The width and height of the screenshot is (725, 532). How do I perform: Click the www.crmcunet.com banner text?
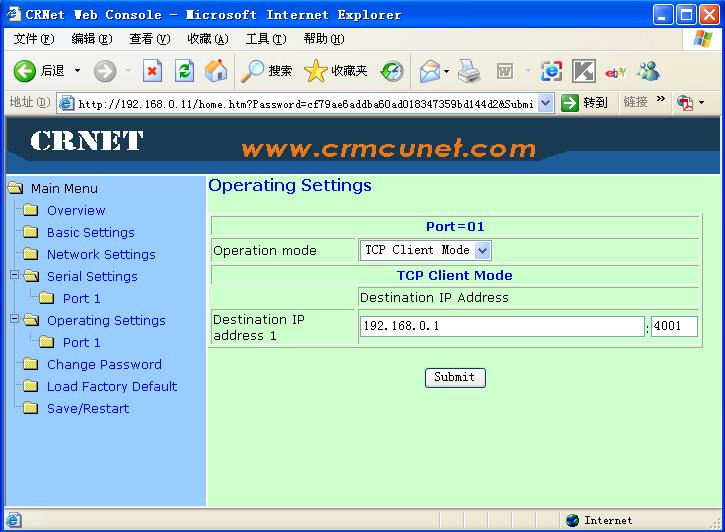coord(388,148)
